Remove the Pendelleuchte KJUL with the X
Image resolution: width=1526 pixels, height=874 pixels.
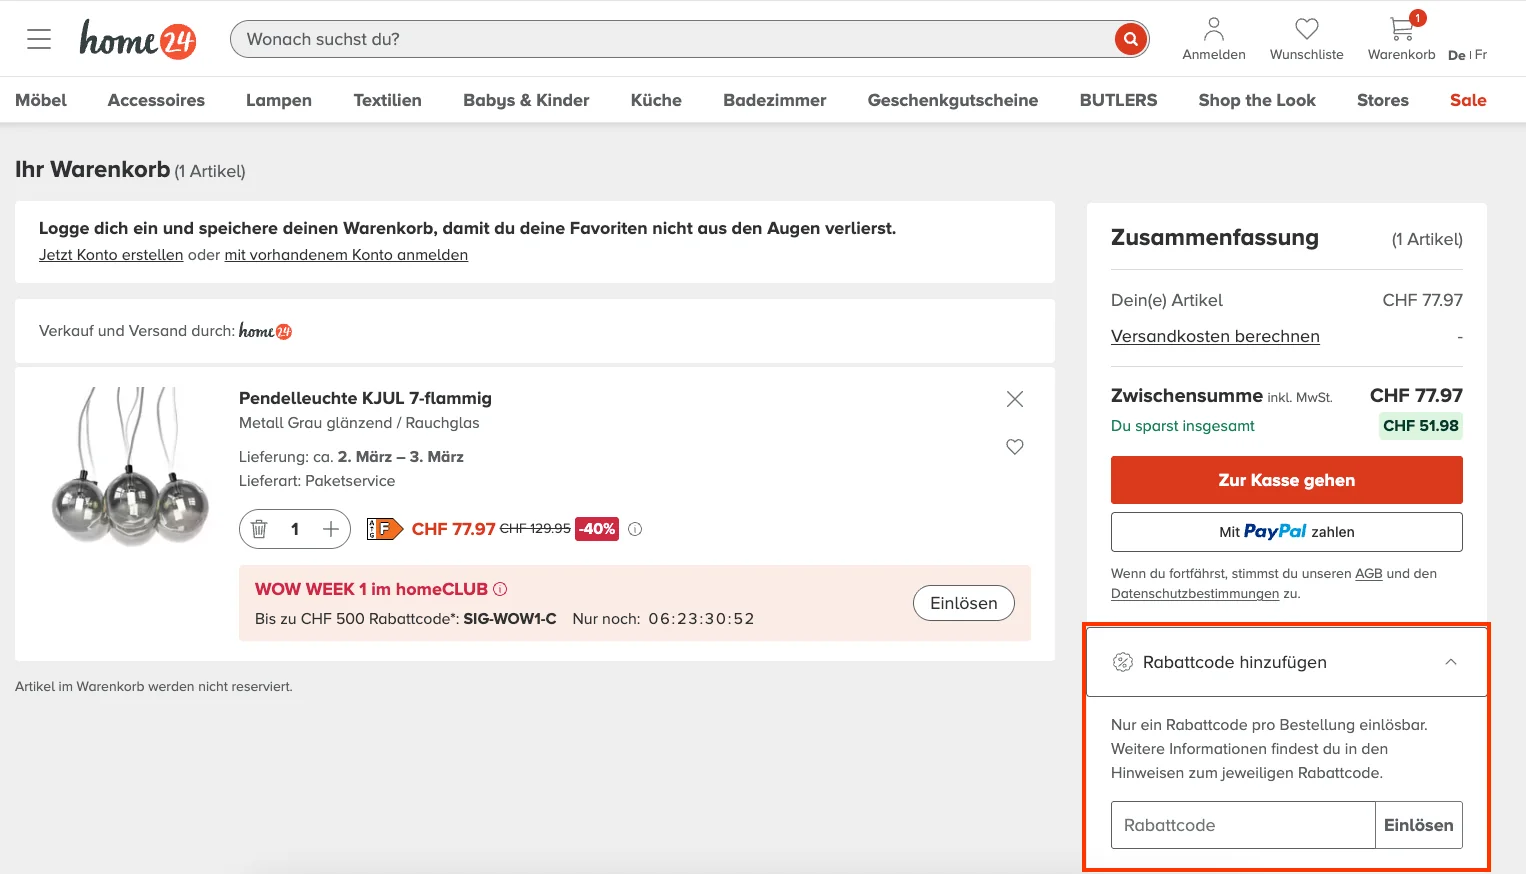[x=1014, y=398]
